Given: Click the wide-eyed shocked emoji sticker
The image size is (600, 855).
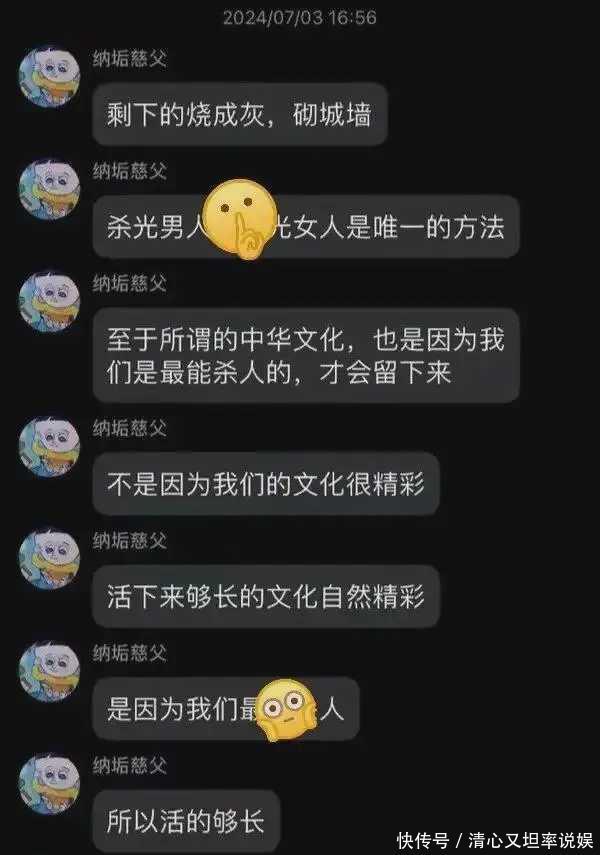Looking at the screenshot, I should (x=287, y=711).
